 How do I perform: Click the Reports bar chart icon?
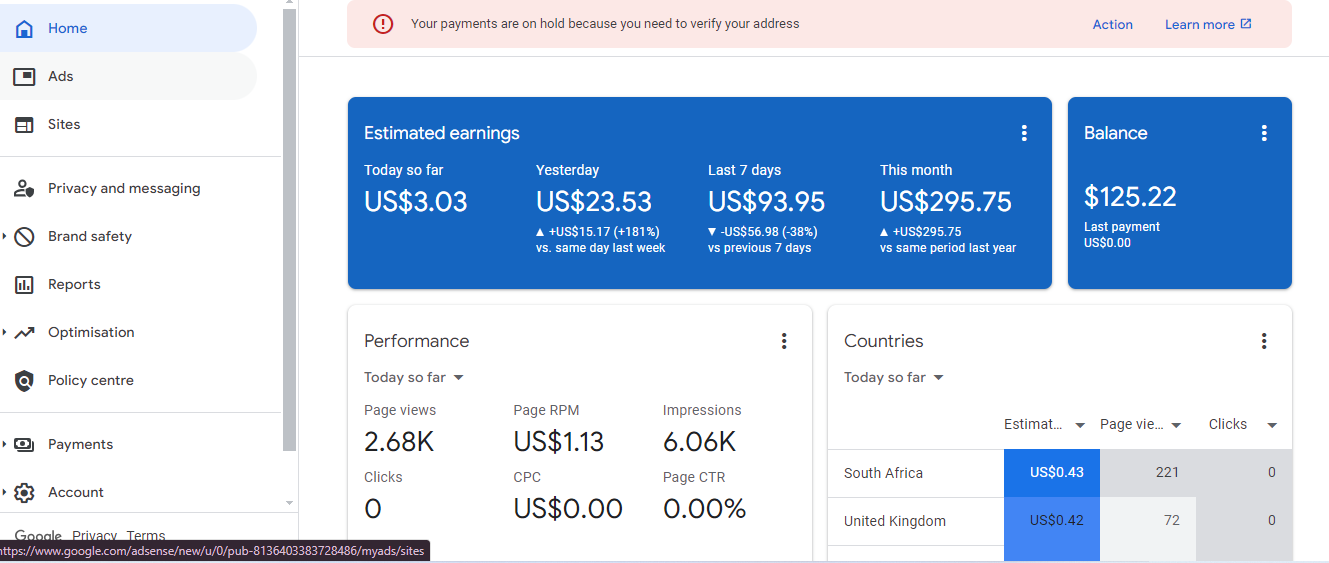tap(24, 284)
